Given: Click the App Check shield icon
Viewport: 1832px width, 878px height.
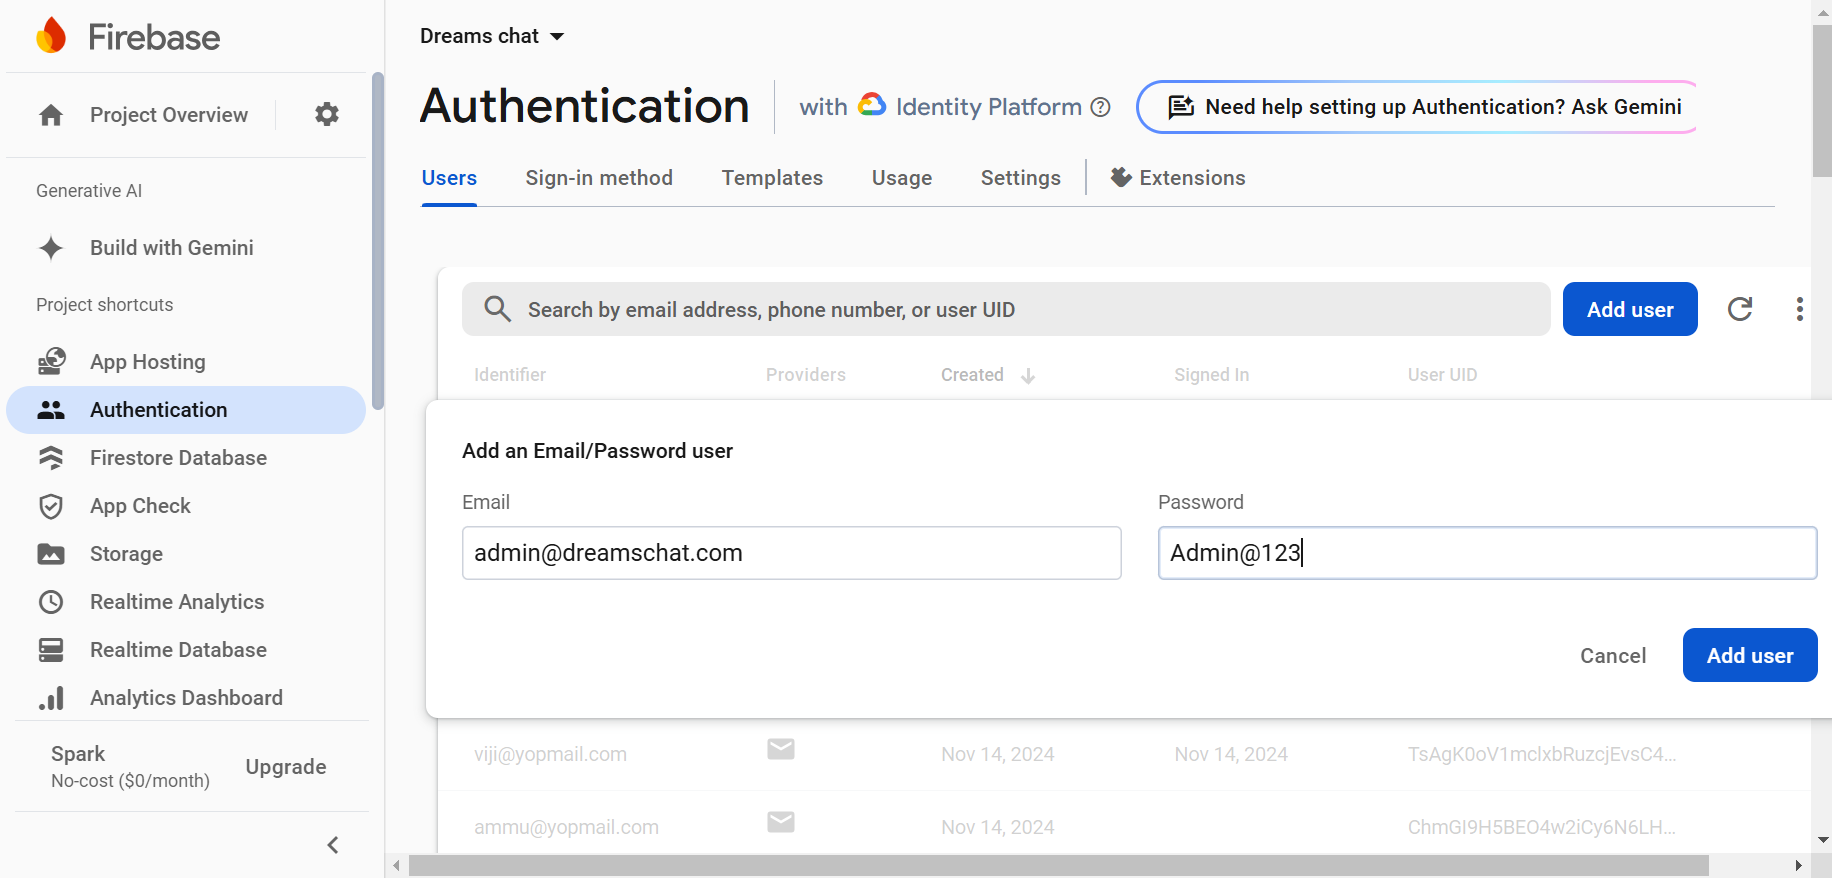Looking at the screenshot, I should pyautogui.click(x=51, y=506).
